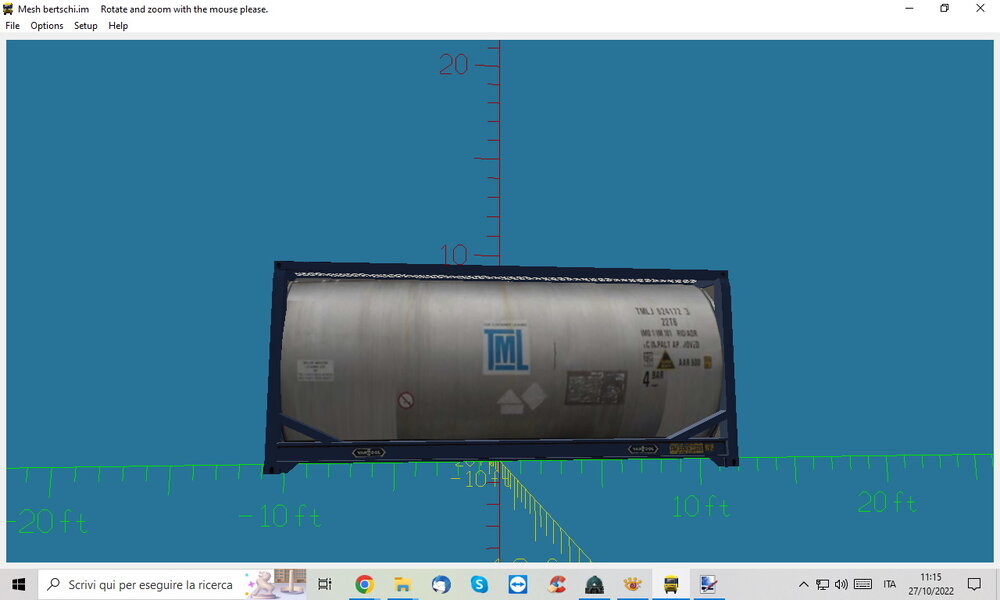
Task: Open network status in the system tray
Action: (x=823, y=584)
